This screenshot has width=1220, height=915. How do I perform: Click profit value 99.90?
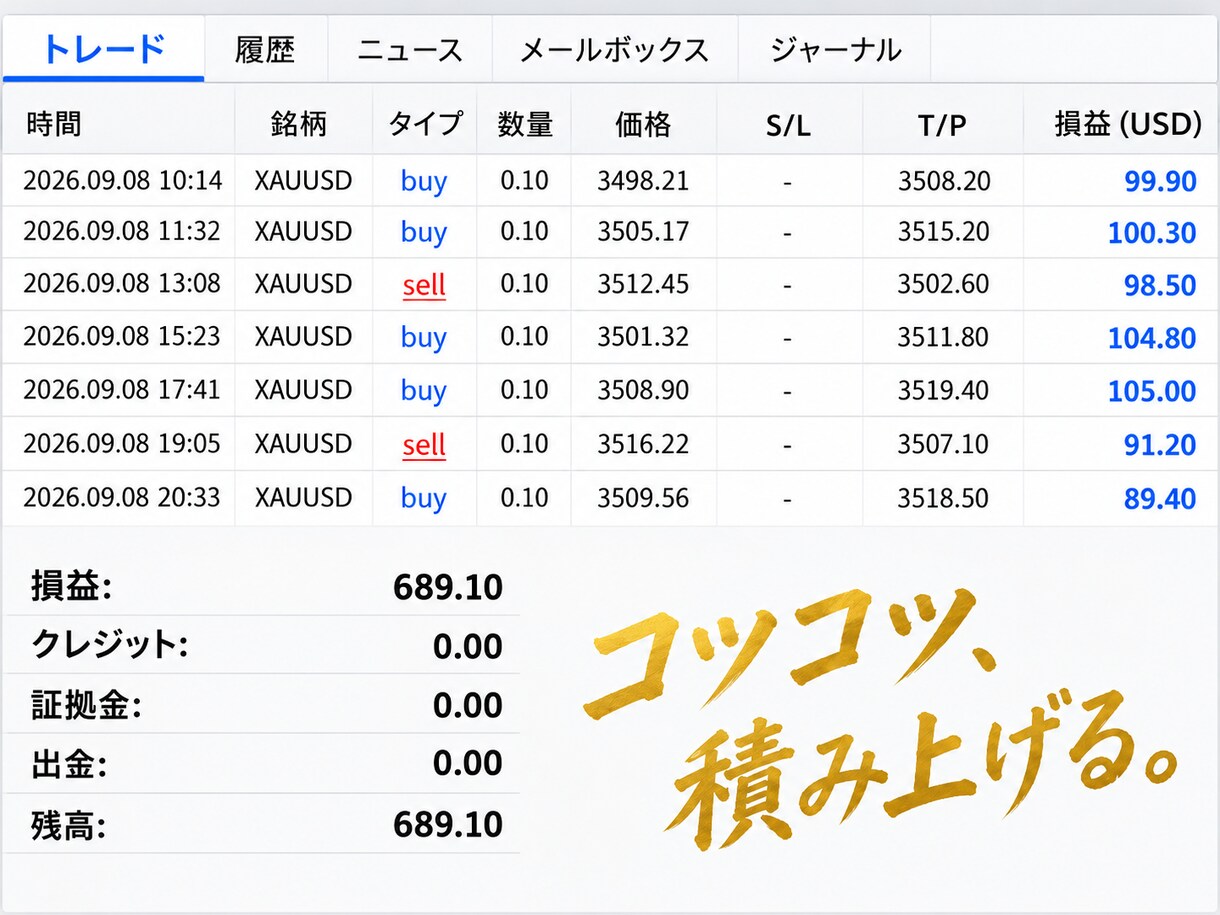1160,182
